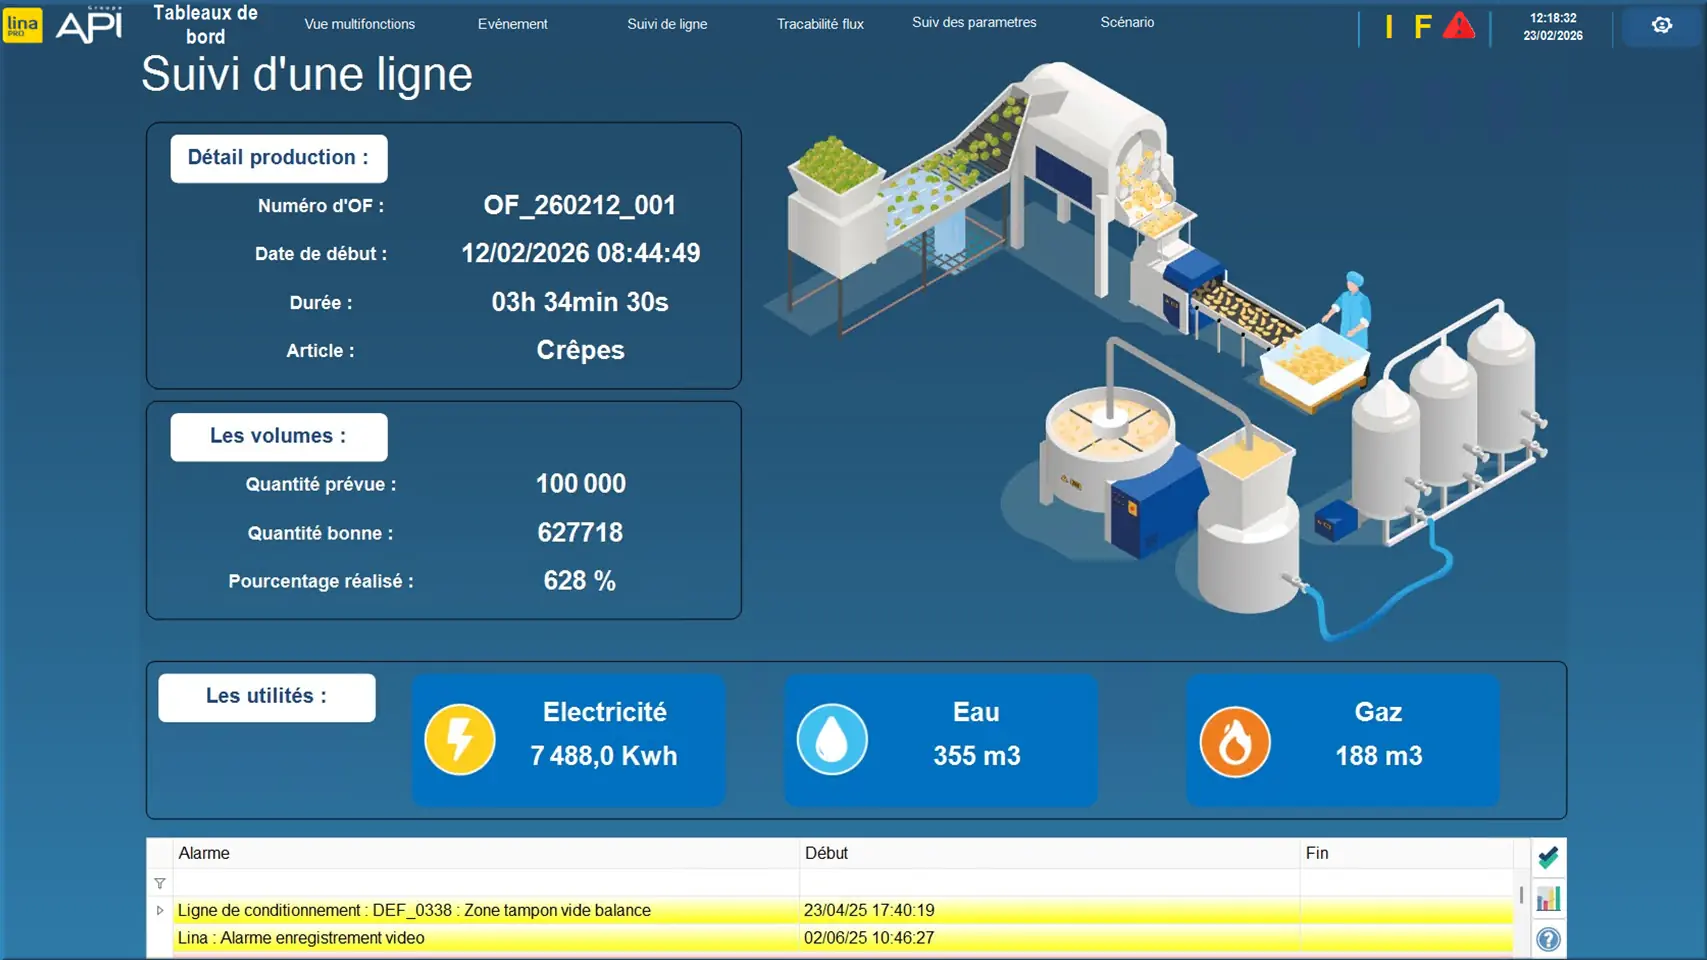
Task: Switch to the Suivi de ligne tab
Action: (667, 24)
